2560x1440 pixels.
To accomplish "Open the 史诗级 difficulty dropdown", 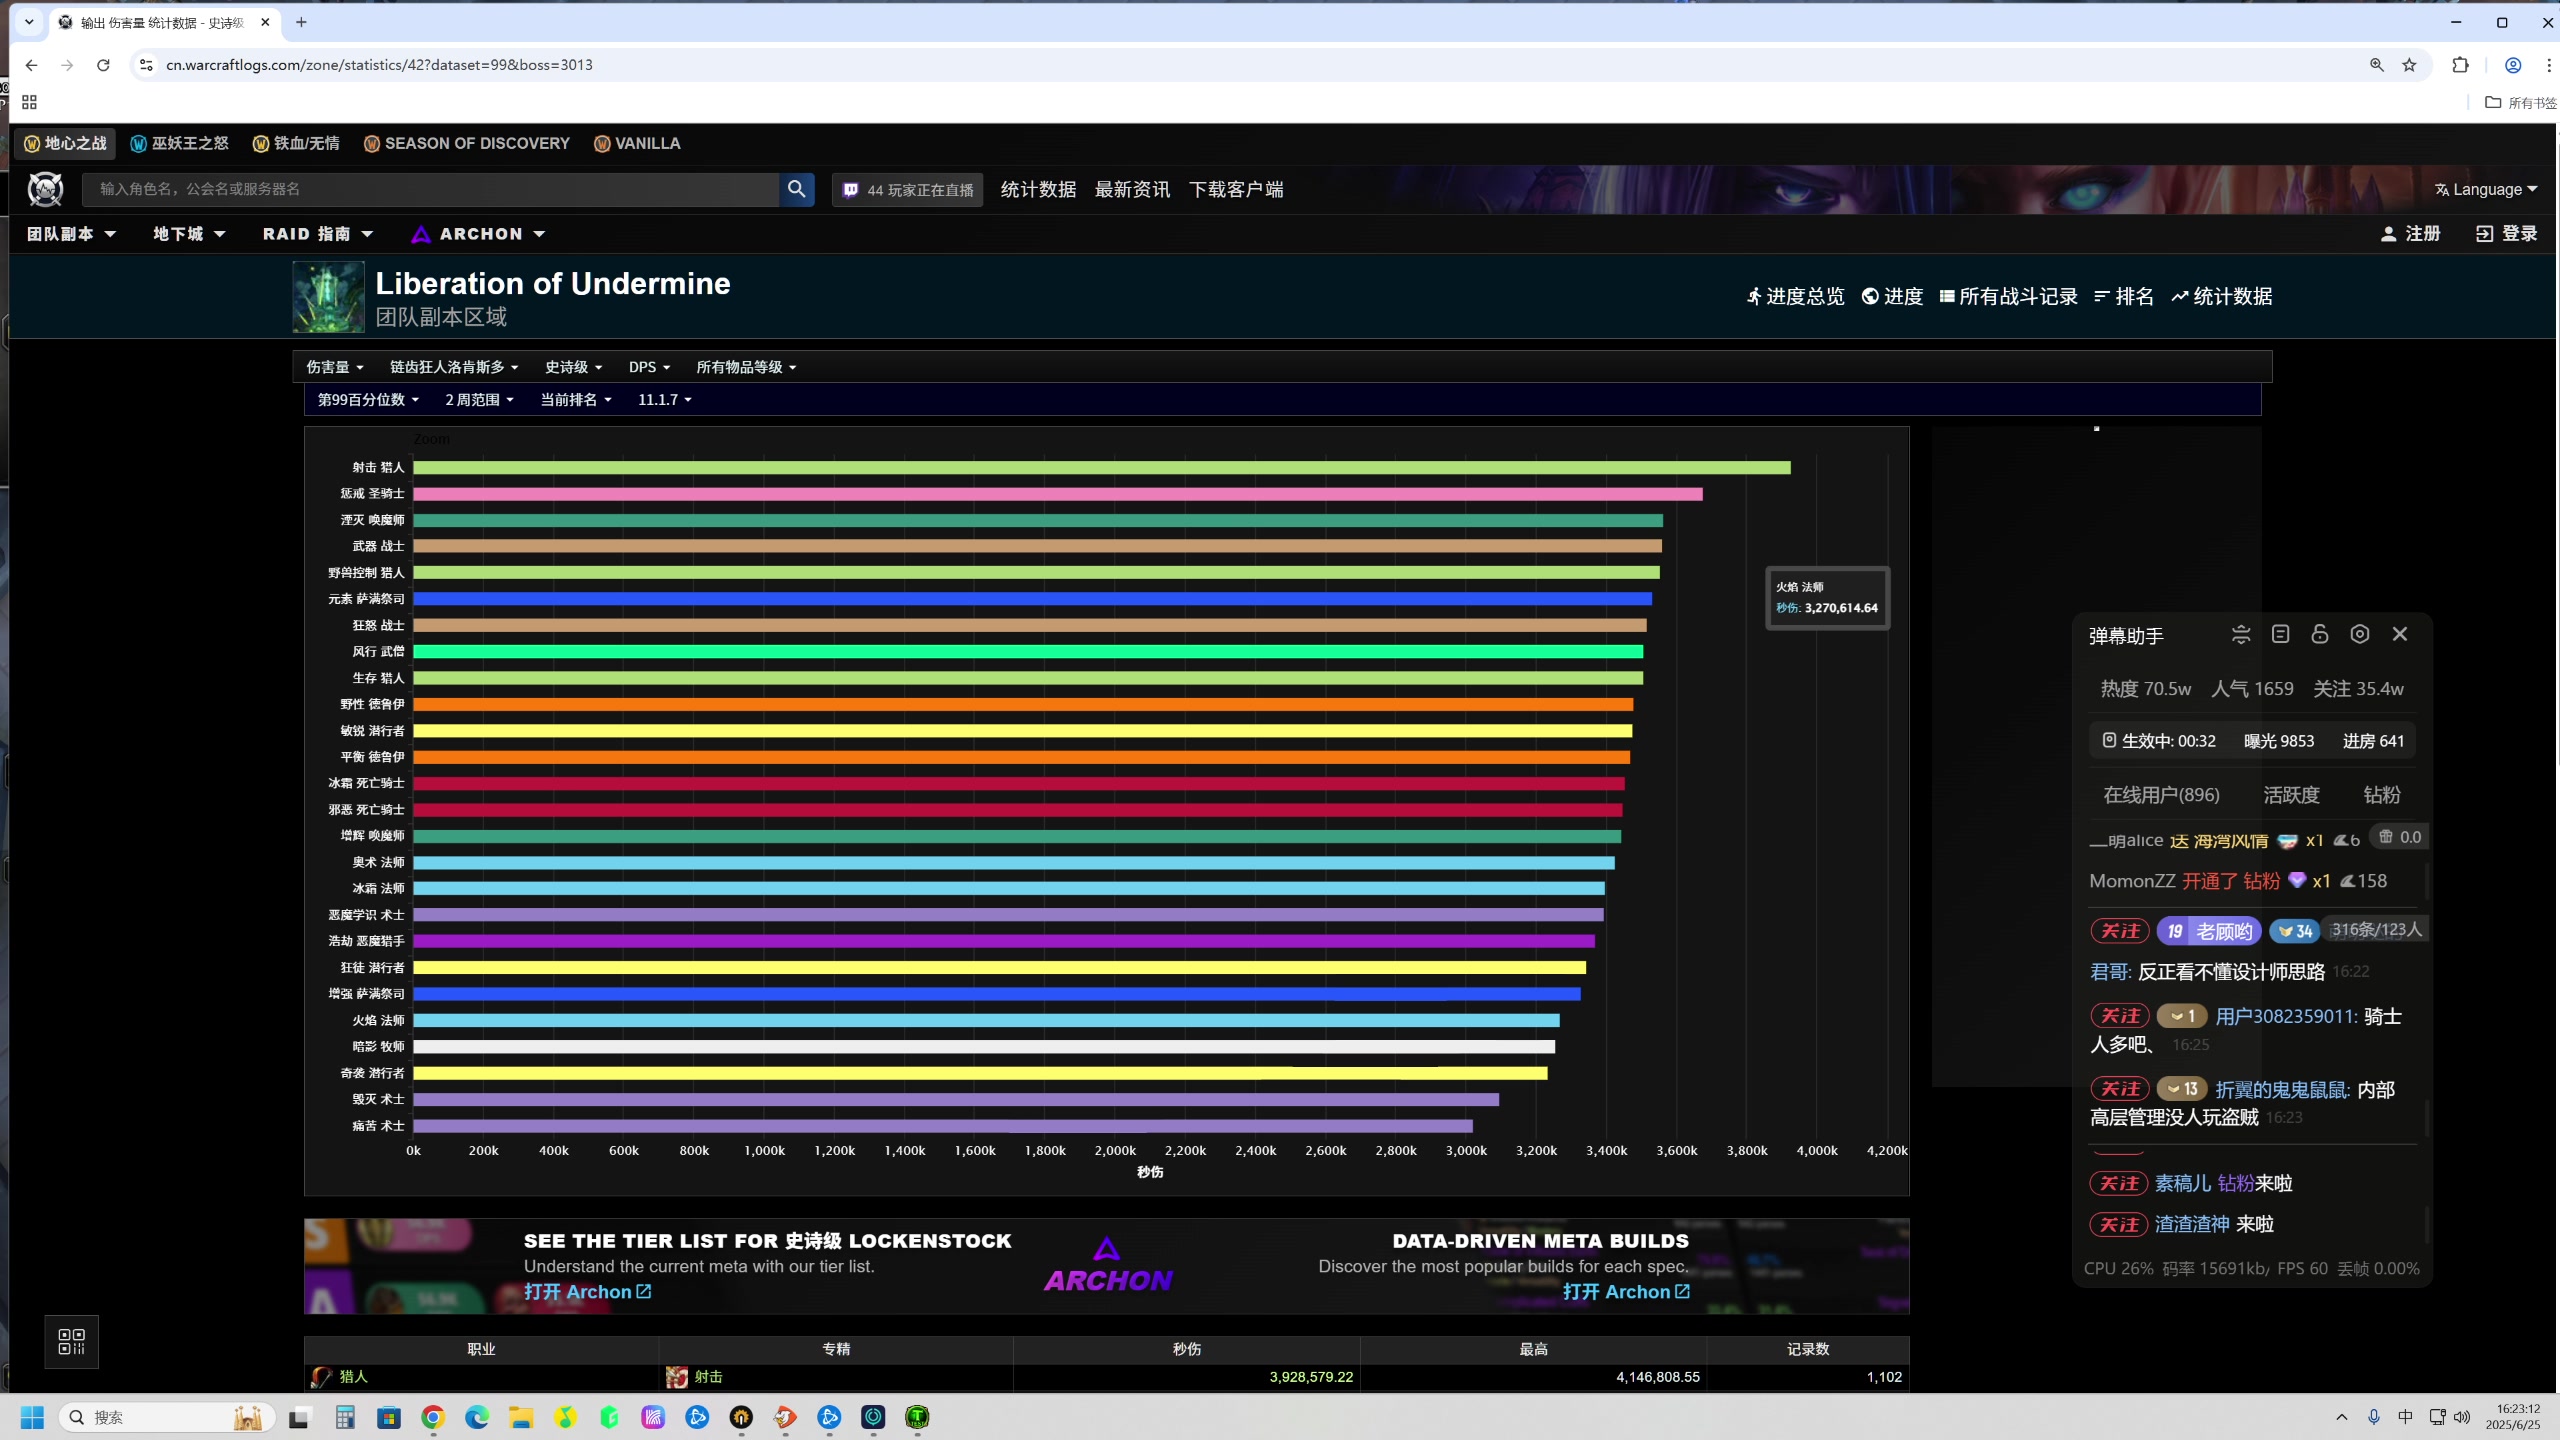I will (573, 367).
